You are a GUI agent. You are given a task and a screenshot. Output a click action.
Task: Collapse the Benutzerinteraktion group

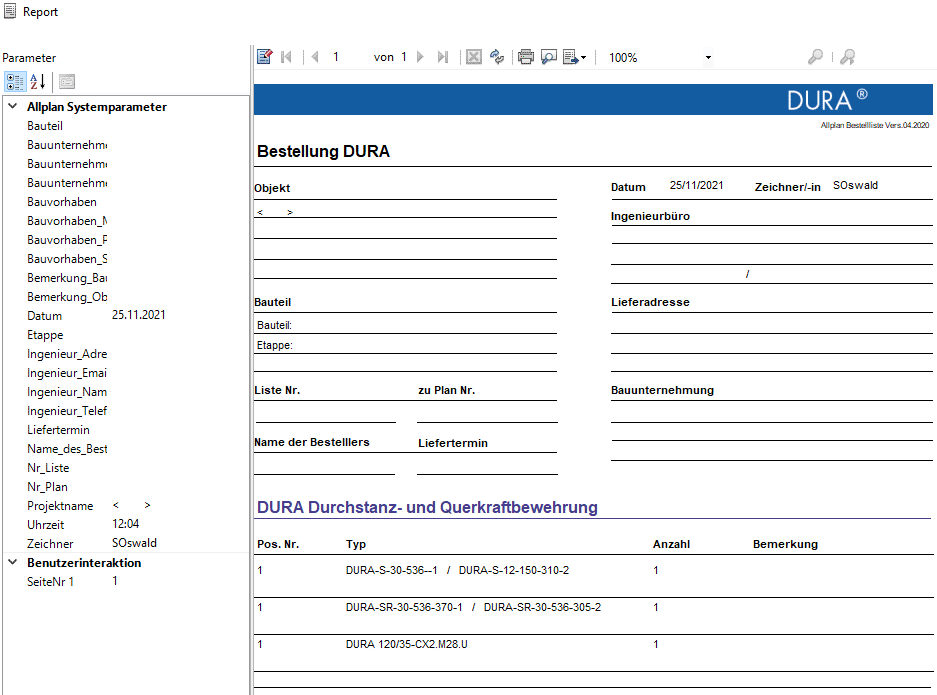coord(13,562)
